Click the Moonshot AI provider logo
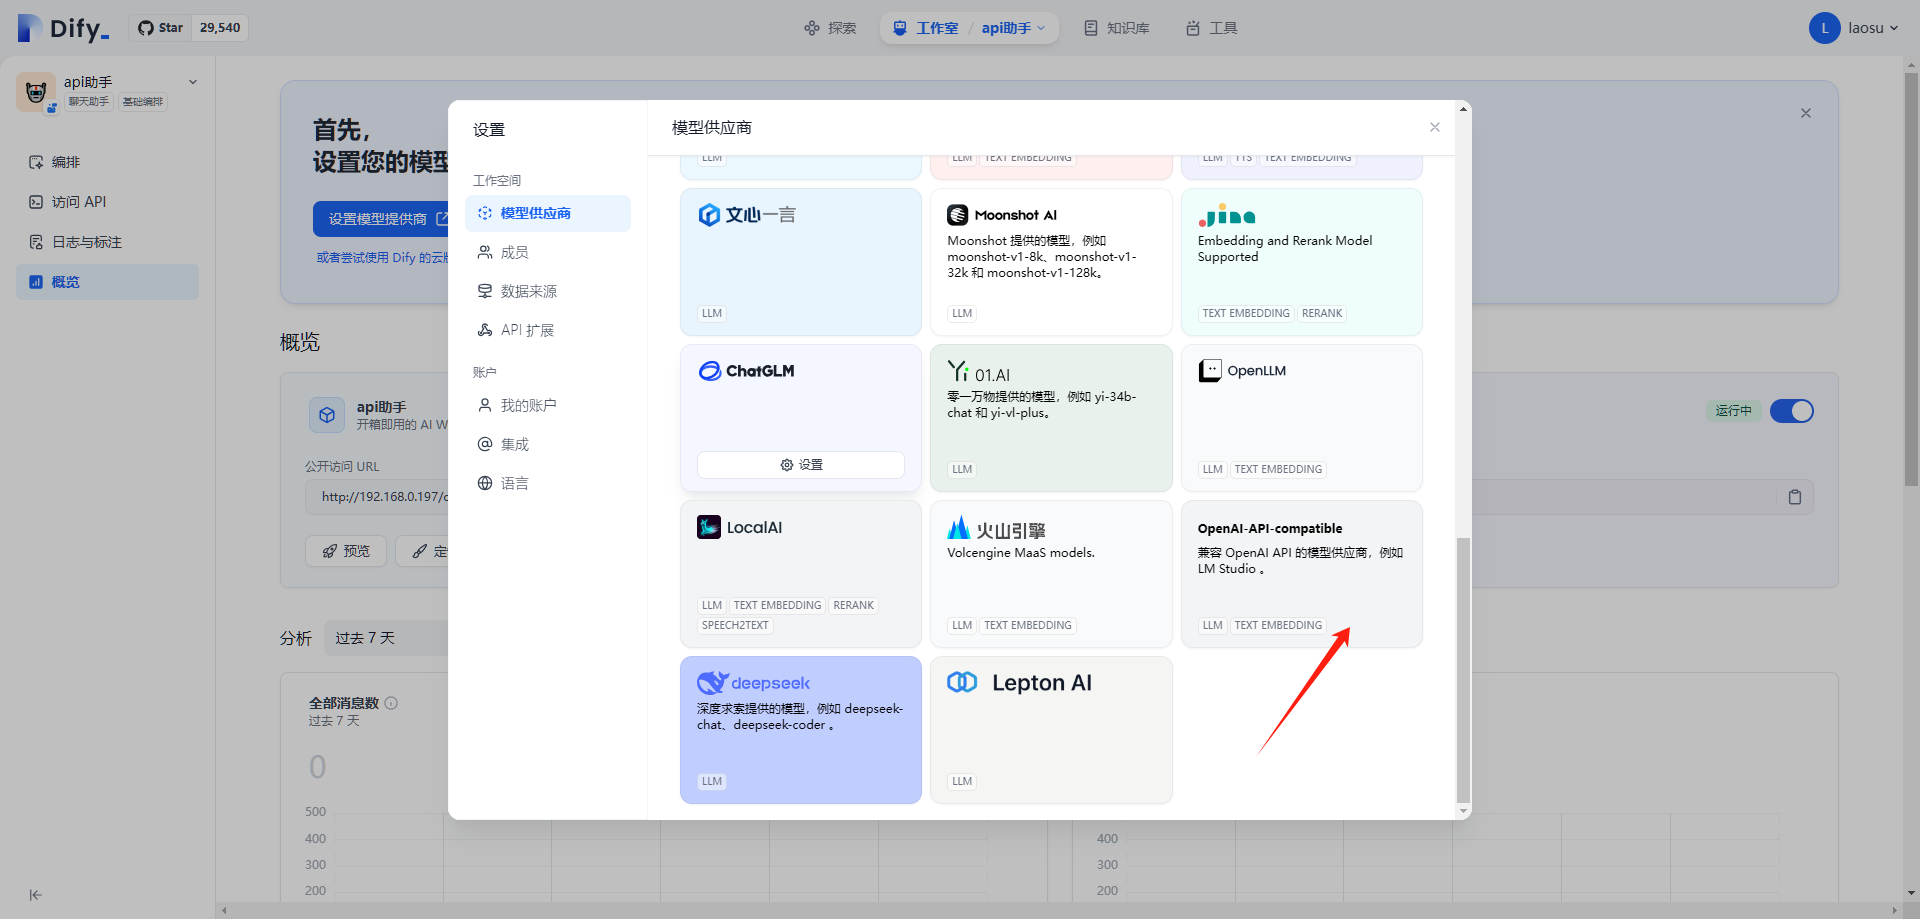Viewport: 1920px width, 919px height. click(1002, 215)
